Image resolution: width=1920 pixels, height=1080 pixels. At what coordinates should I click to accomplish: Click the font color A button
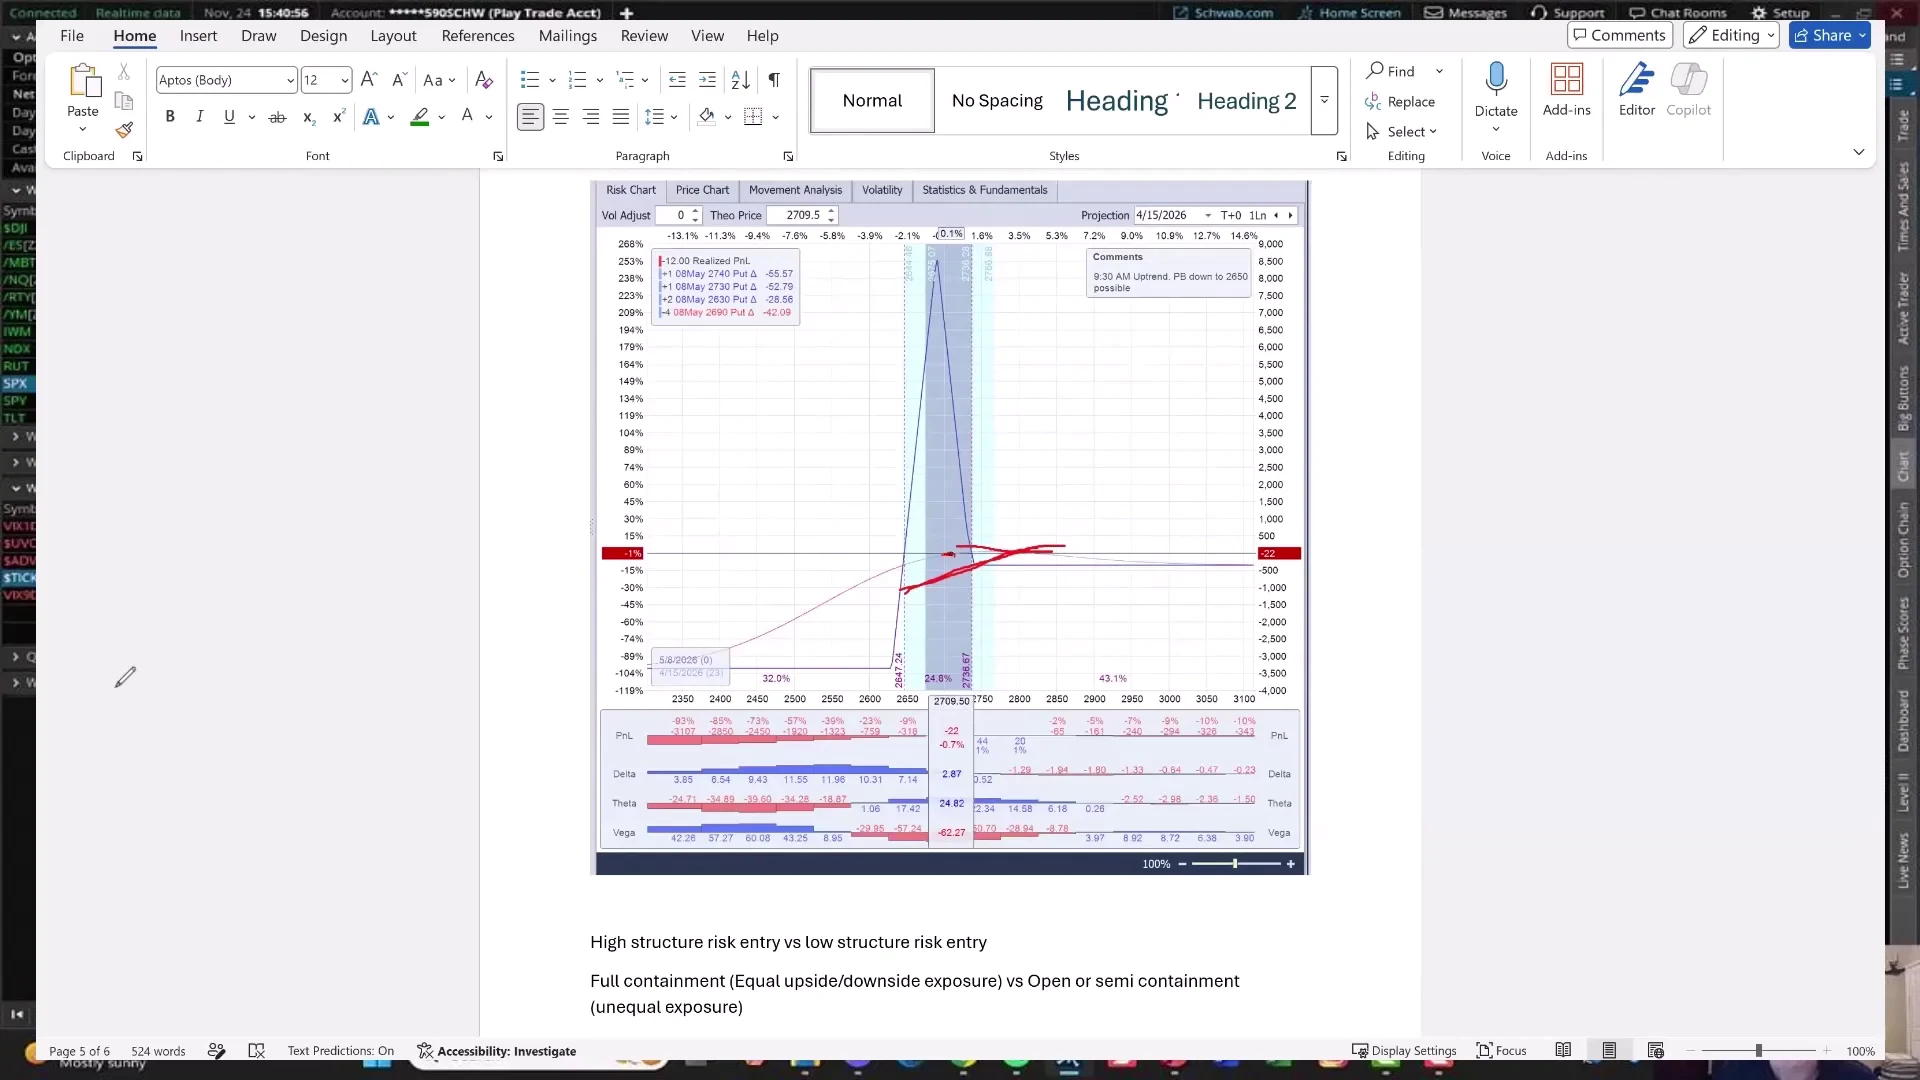pyautogui.click(x=467, y=117)
